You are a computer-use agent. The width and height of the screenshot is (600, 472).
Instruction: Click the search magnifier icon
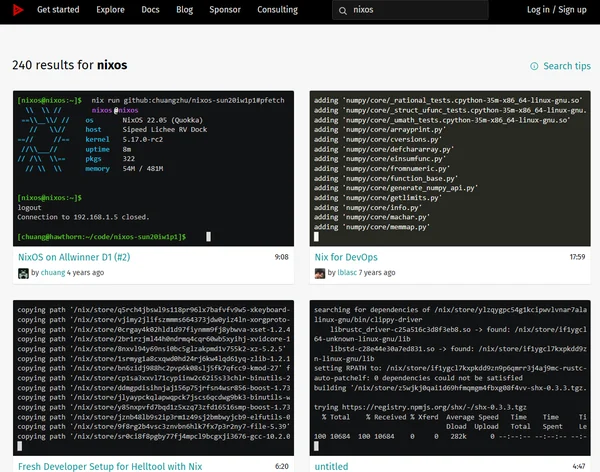click(343, 11)
